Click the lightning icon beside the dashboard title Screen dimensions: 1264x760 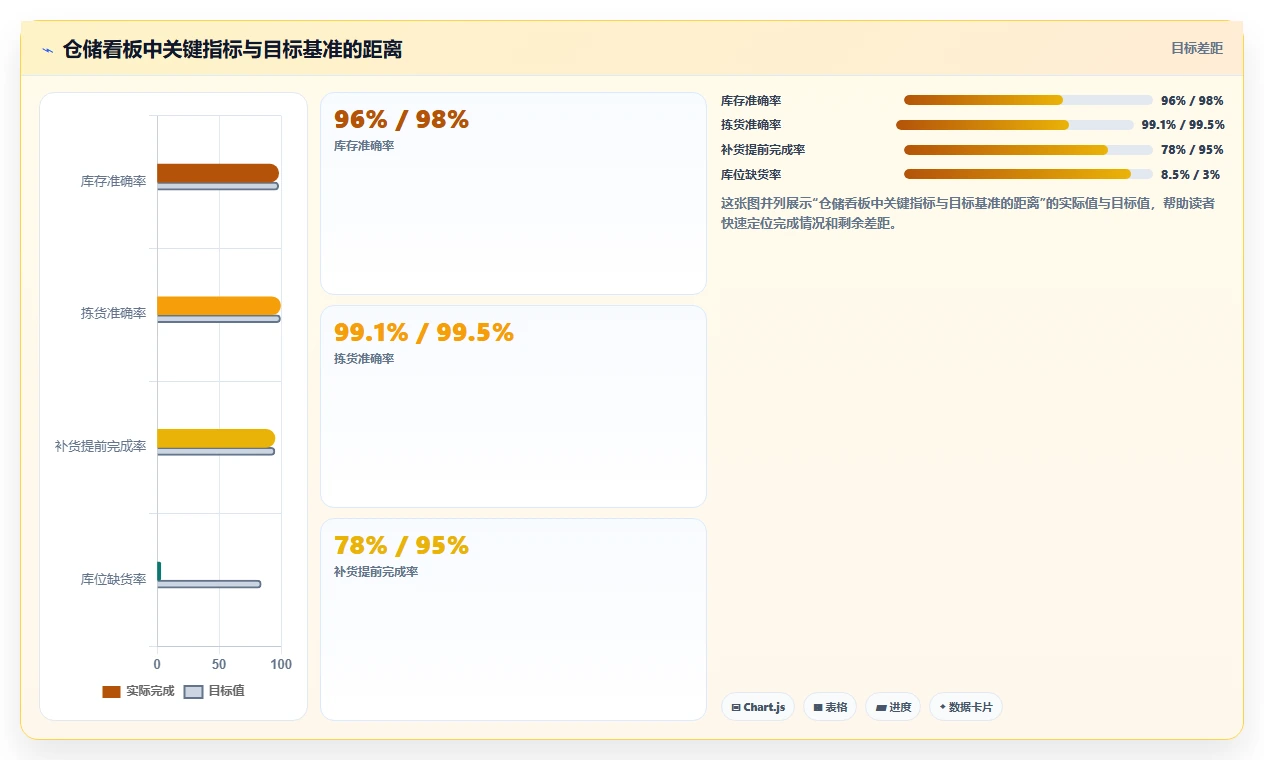(x=47, y=50)
